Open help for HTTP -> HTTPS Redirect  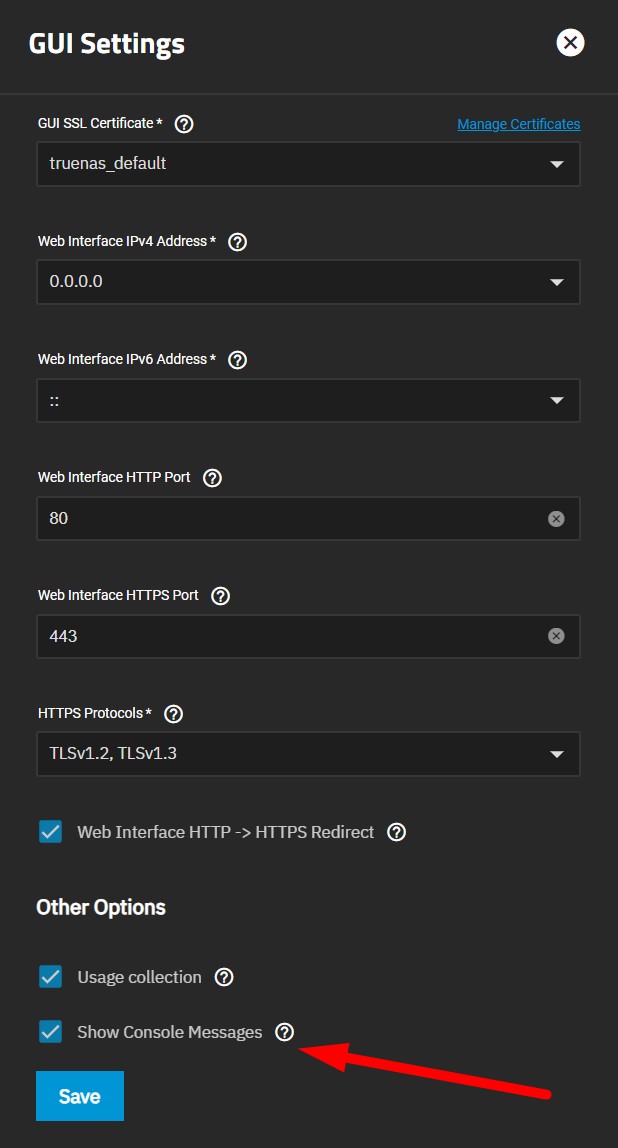click(x=396, y=832)
